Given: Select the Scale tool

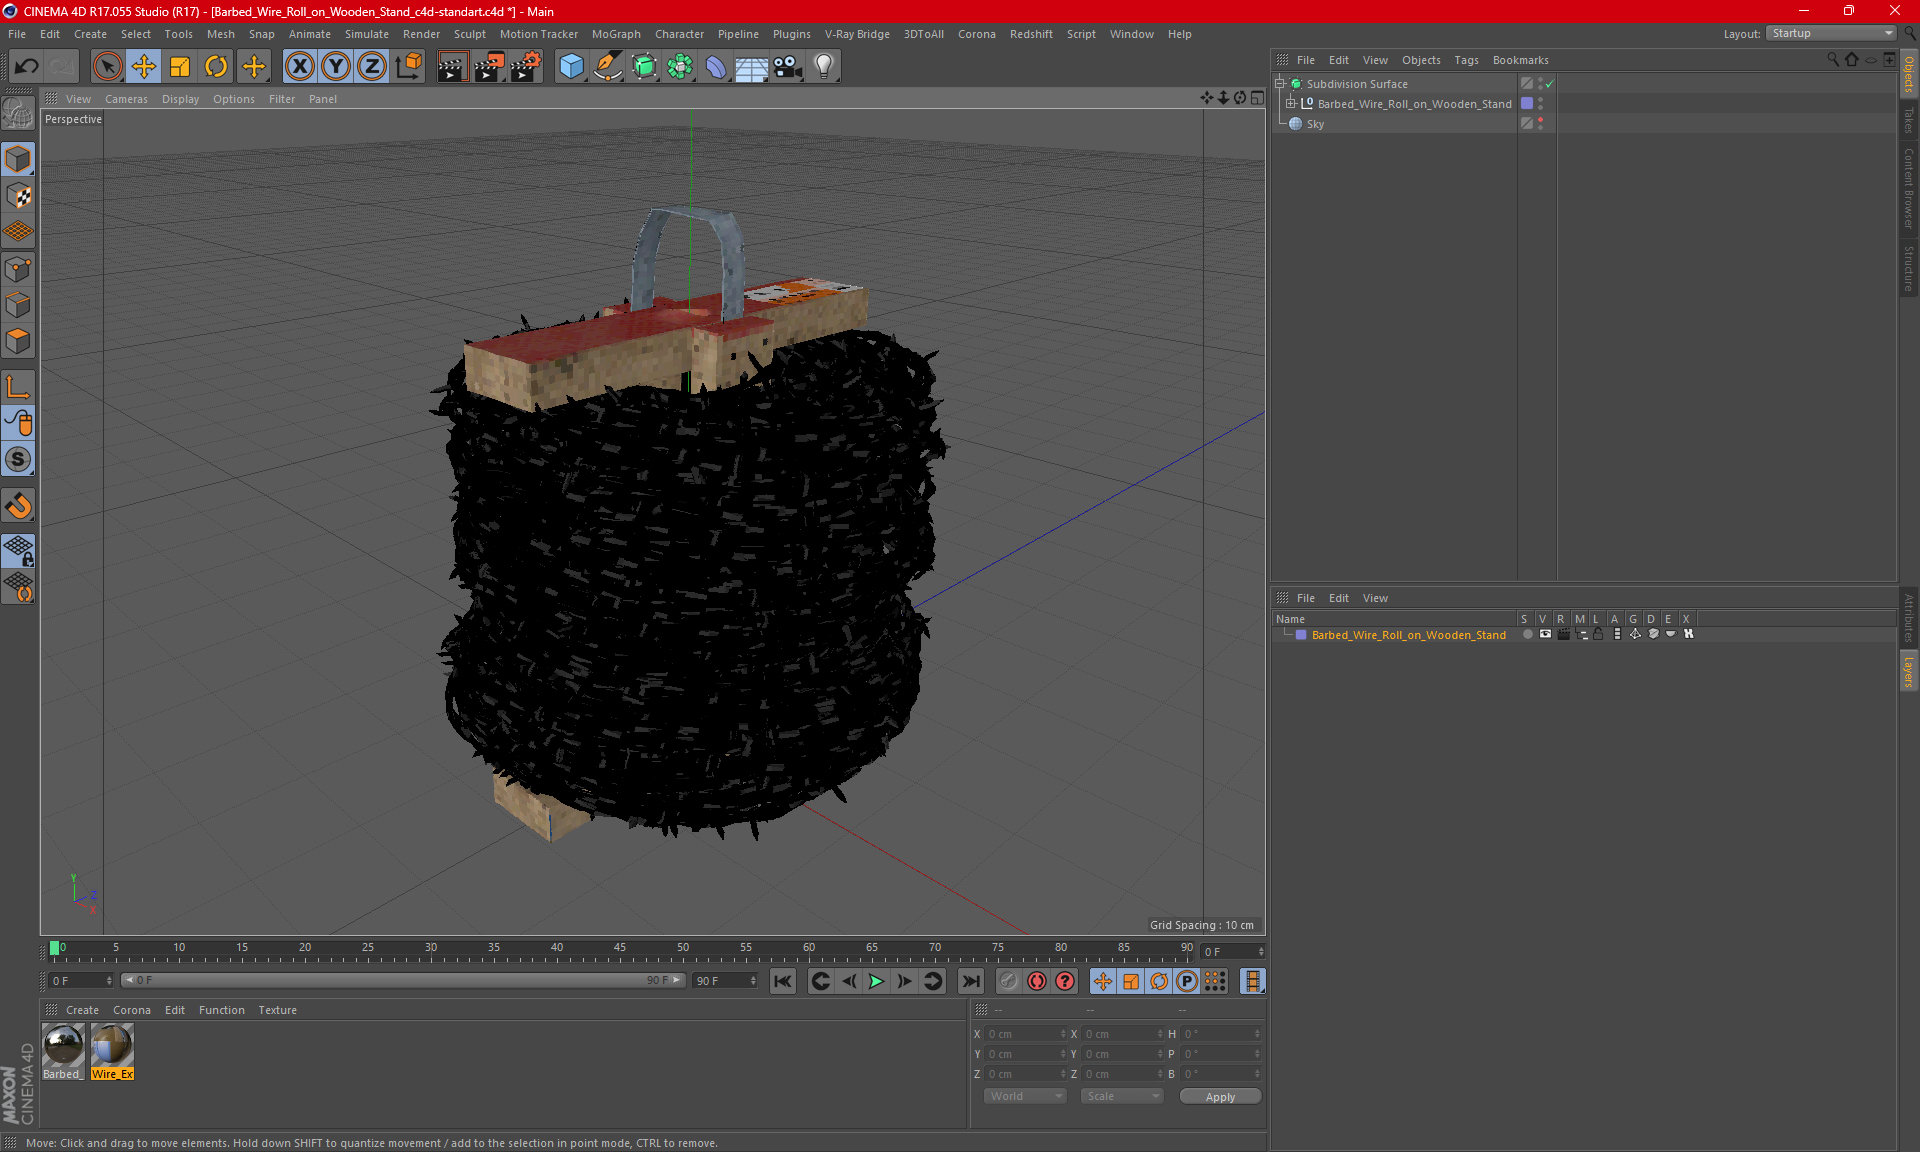Looking at the screenshot, I should (180, 66).
